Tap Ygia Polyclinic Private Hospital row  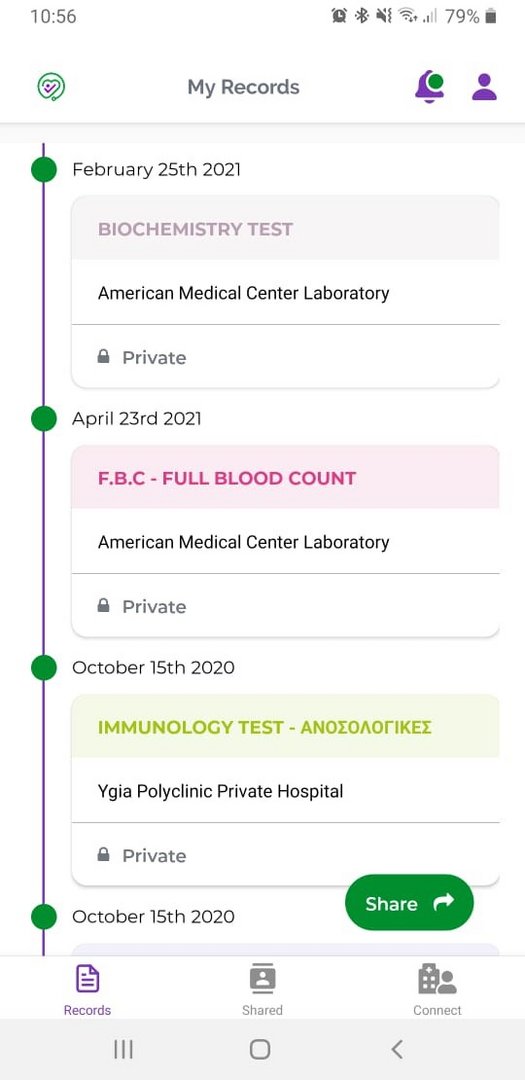pyautogui.click(x=285, y=791)
